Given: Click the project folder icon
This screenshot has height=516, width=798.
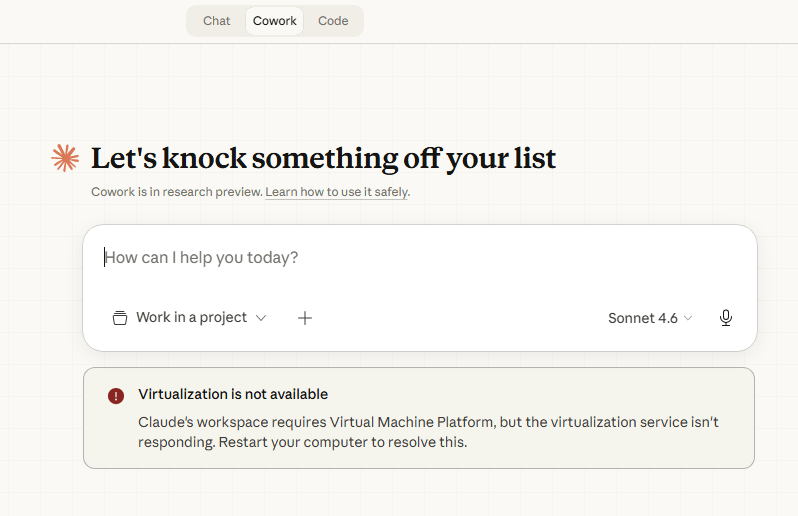Looking at the screenshot, I should pos(120,318).
